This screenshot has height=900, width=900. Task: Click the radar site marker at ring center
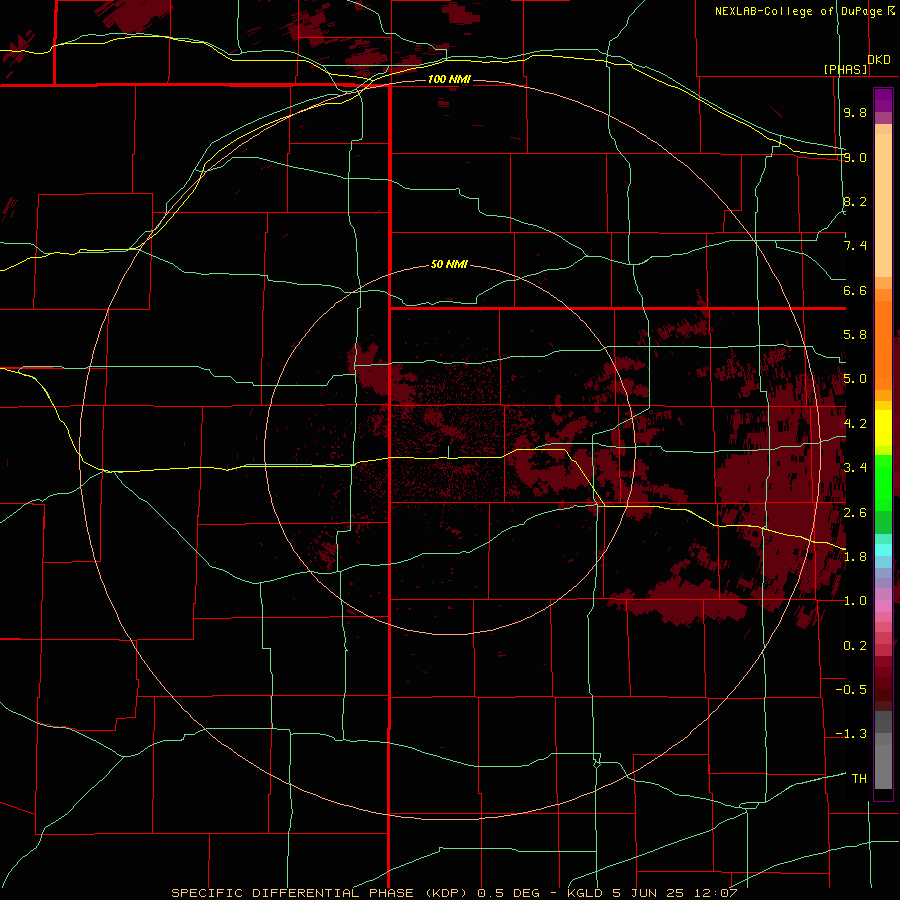[x=448, y=451]
